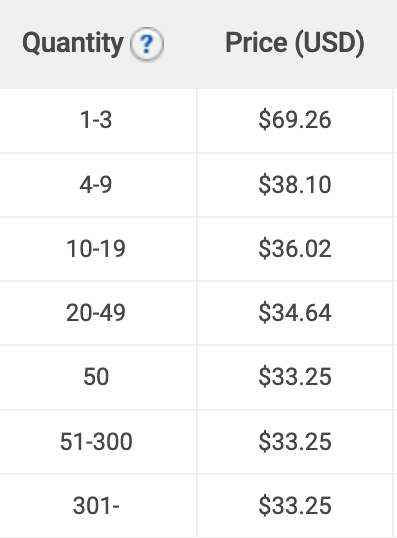Click the Quantity help question mark icon
The width and height of the screenshot is (397, 538).
(147, 44)
